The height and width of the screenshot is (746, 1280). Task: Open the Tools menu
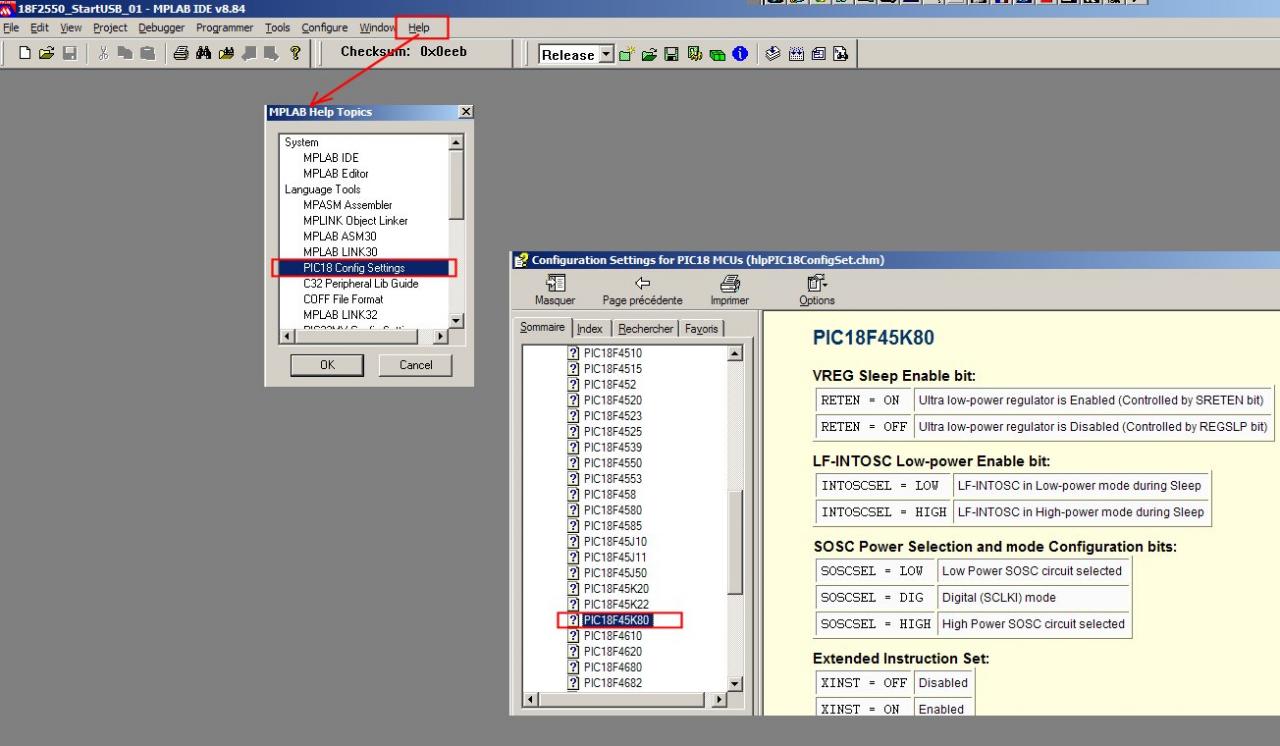click(x=277, y=28)
